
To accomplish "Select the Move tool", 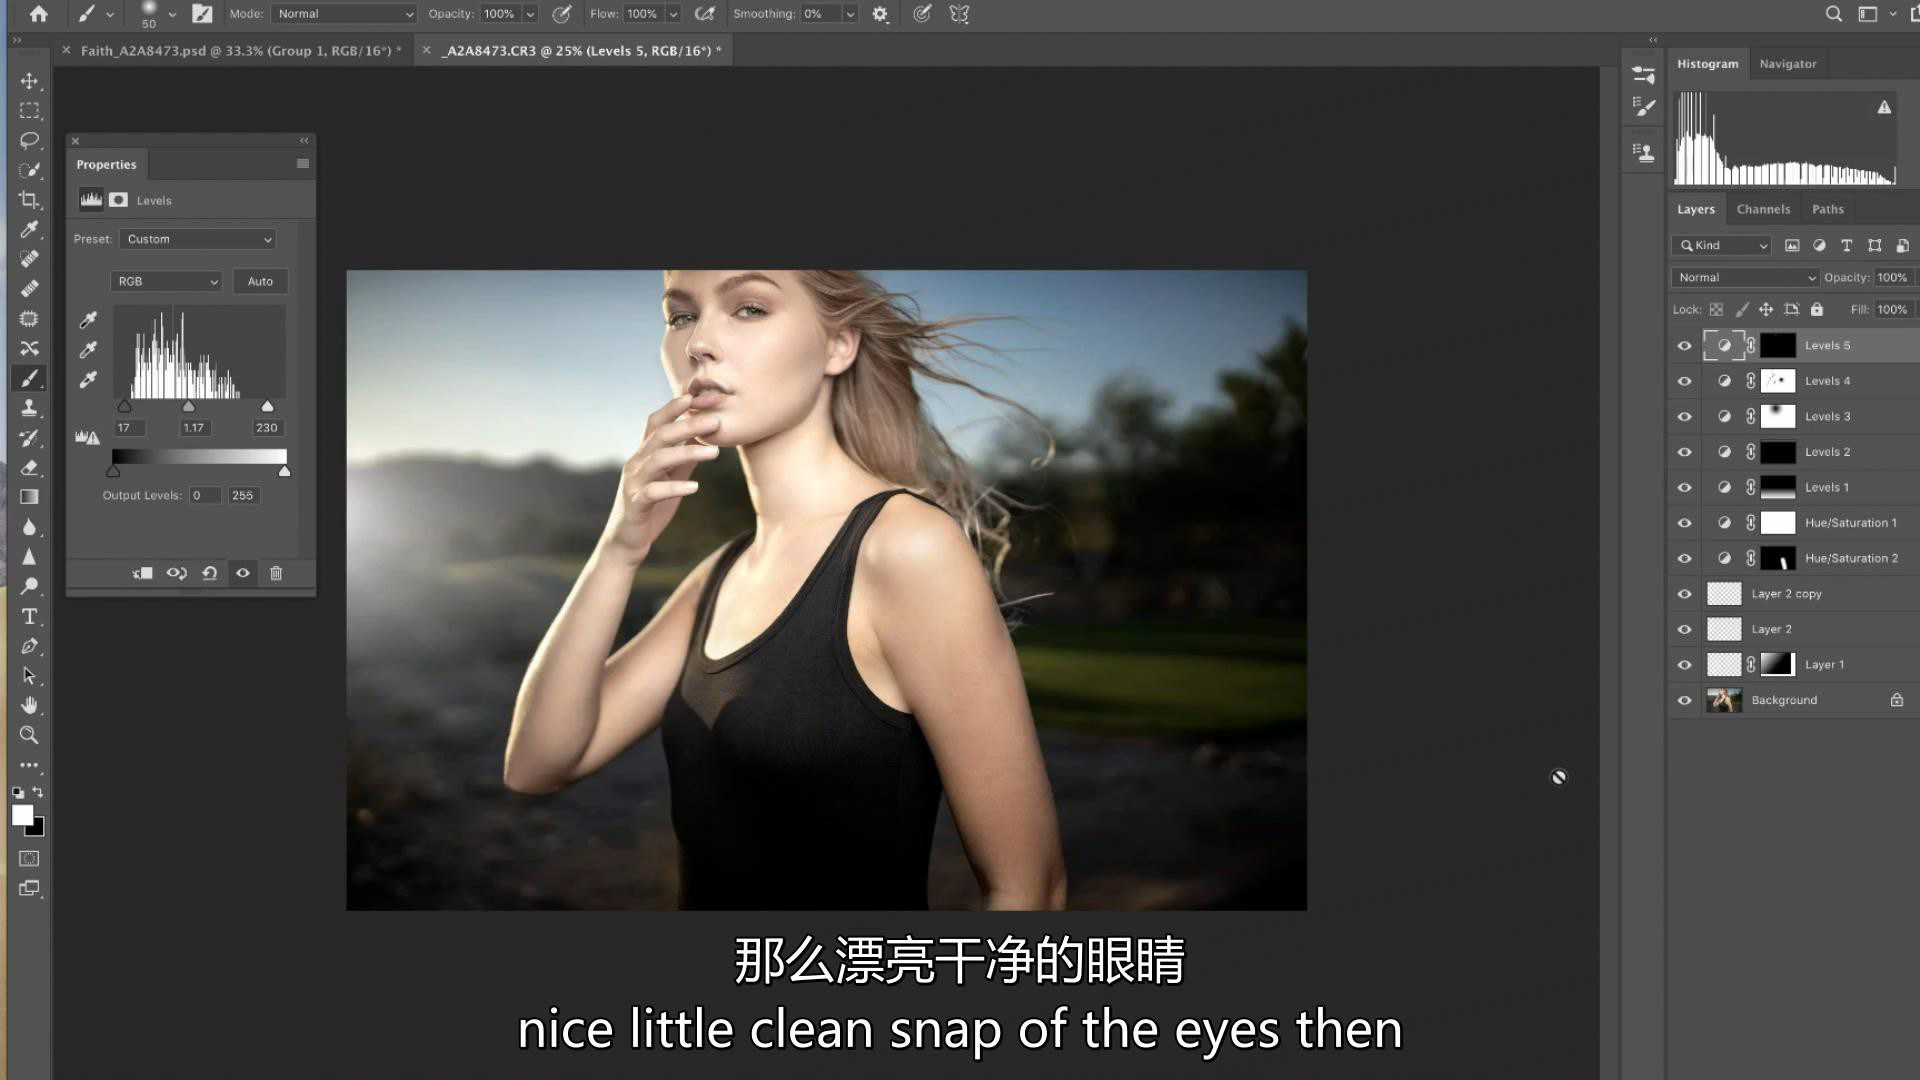I will (x=29, y=81).
